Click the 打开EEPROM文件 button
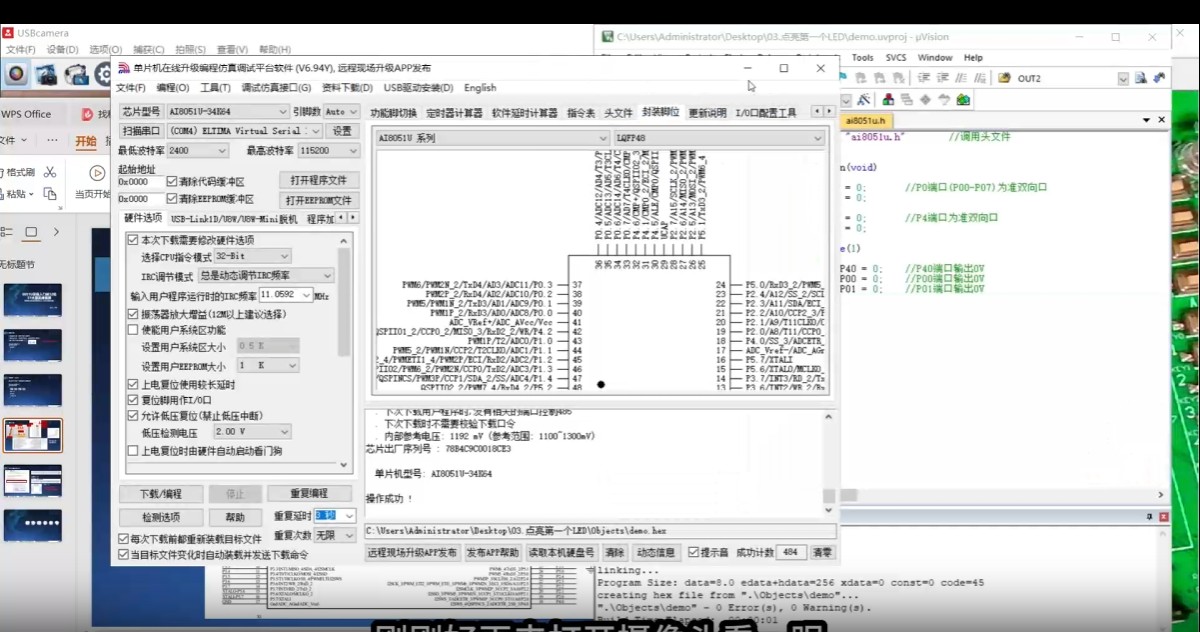 pos(318,200)
